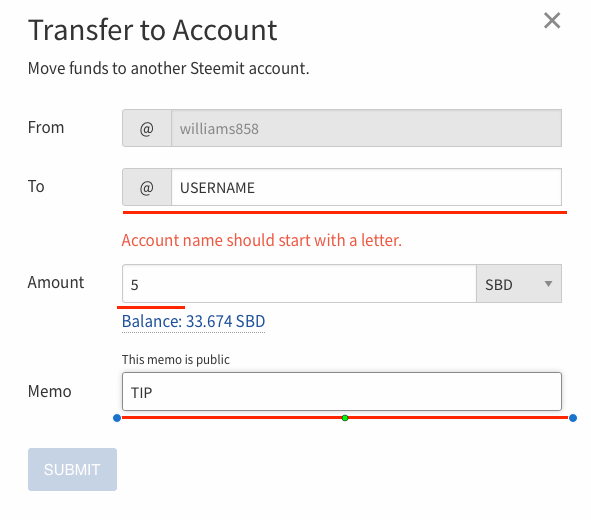Select the left blue annotation handle

click(117, 418)
